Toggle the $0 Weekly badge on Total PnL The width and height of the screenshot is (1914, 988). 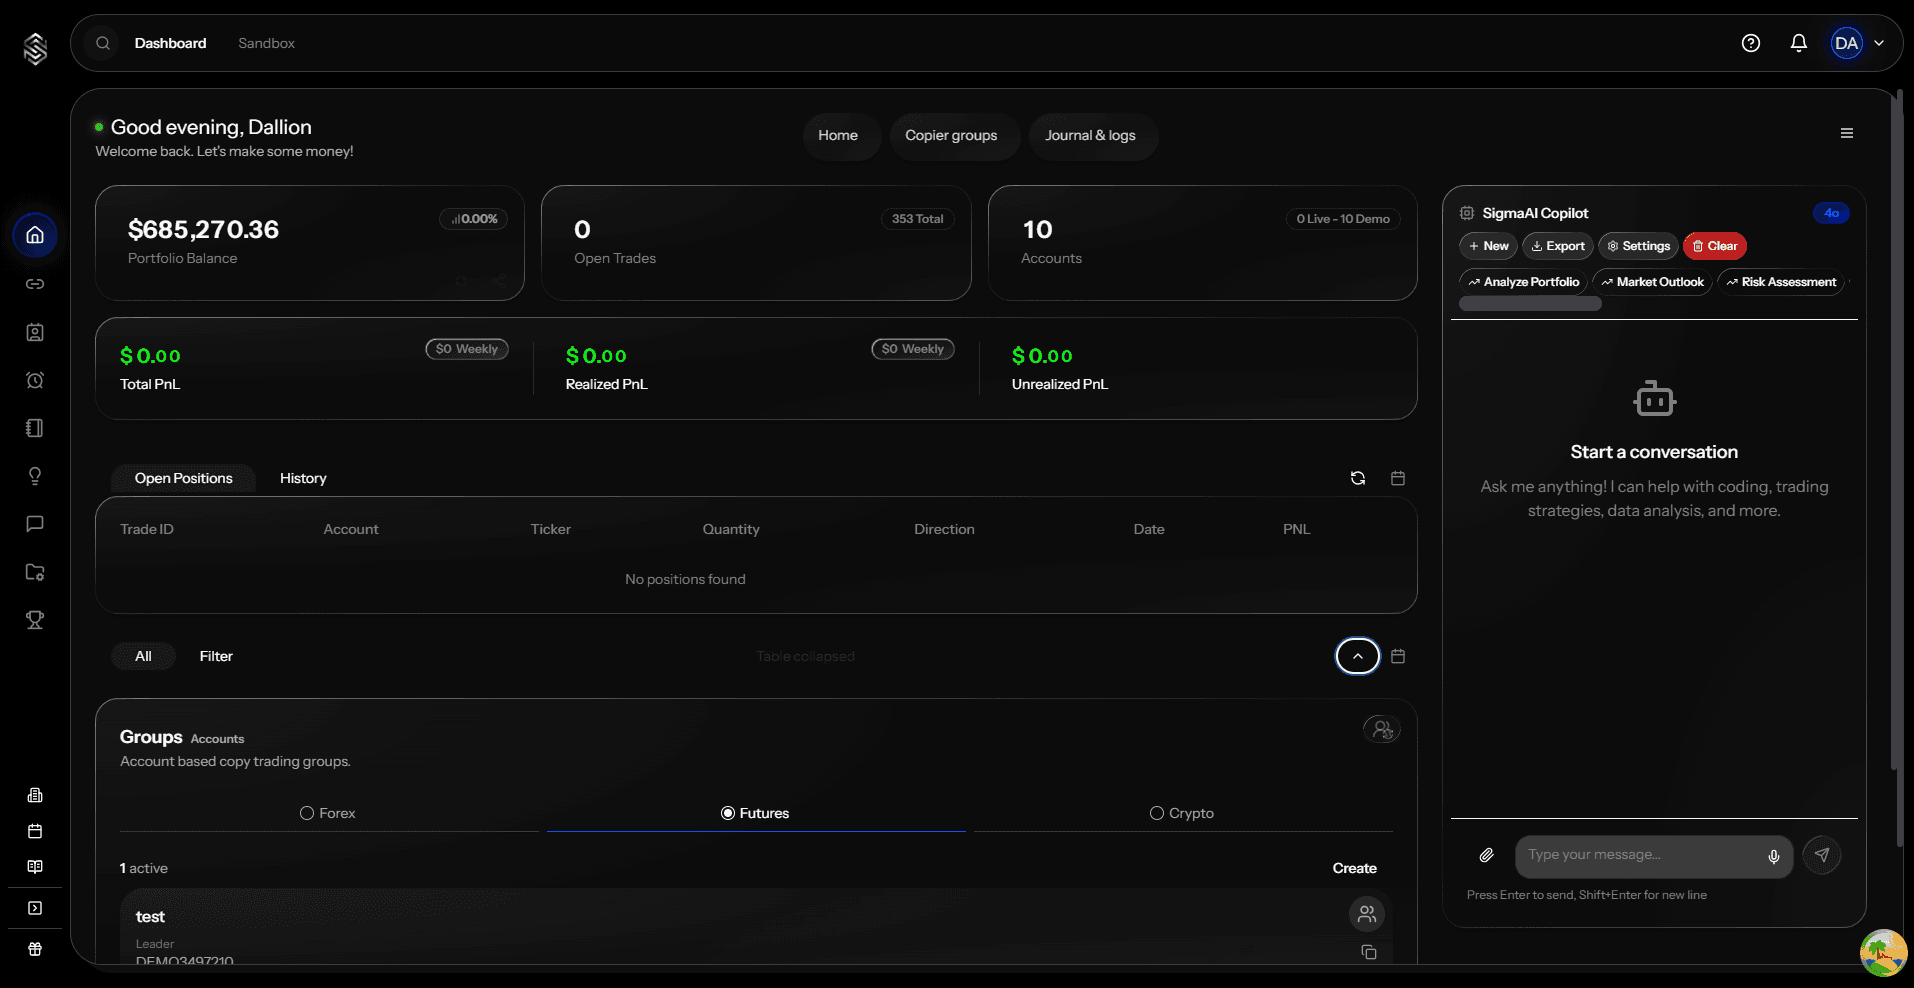click(x=467, y=349)
